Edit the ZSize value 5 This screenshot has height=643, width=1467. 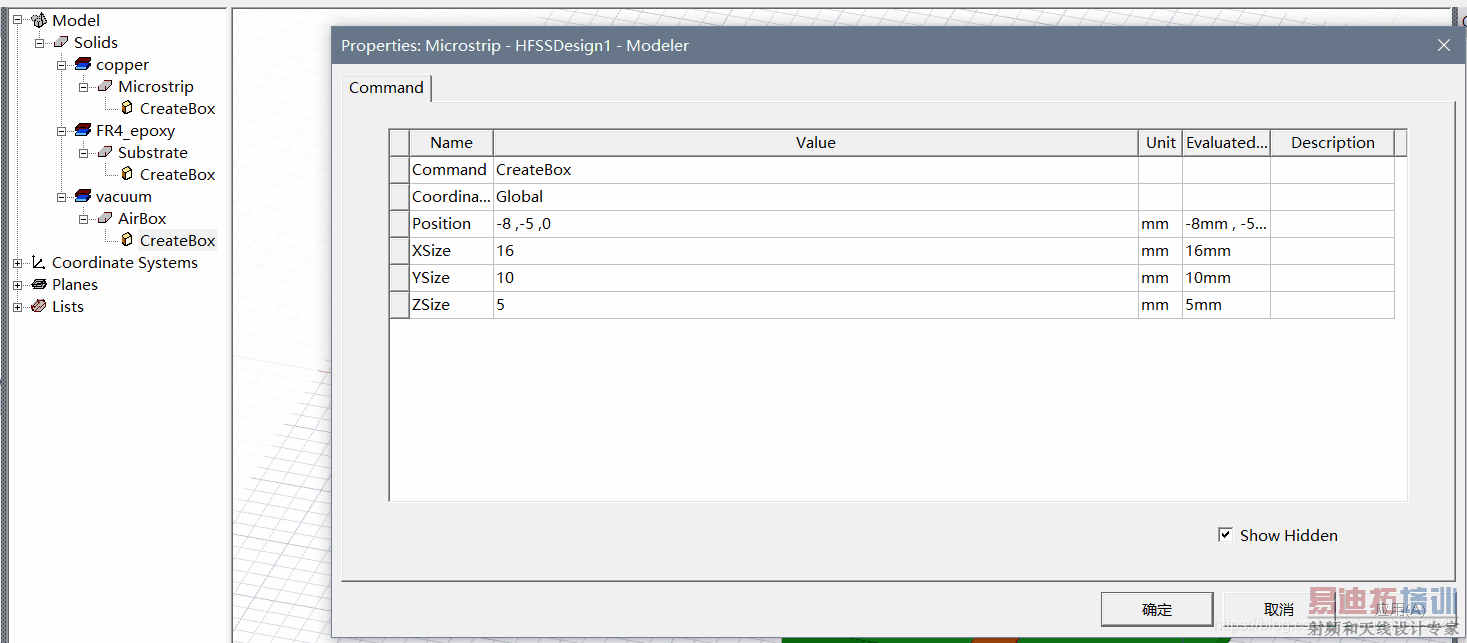tap(816, 305)
